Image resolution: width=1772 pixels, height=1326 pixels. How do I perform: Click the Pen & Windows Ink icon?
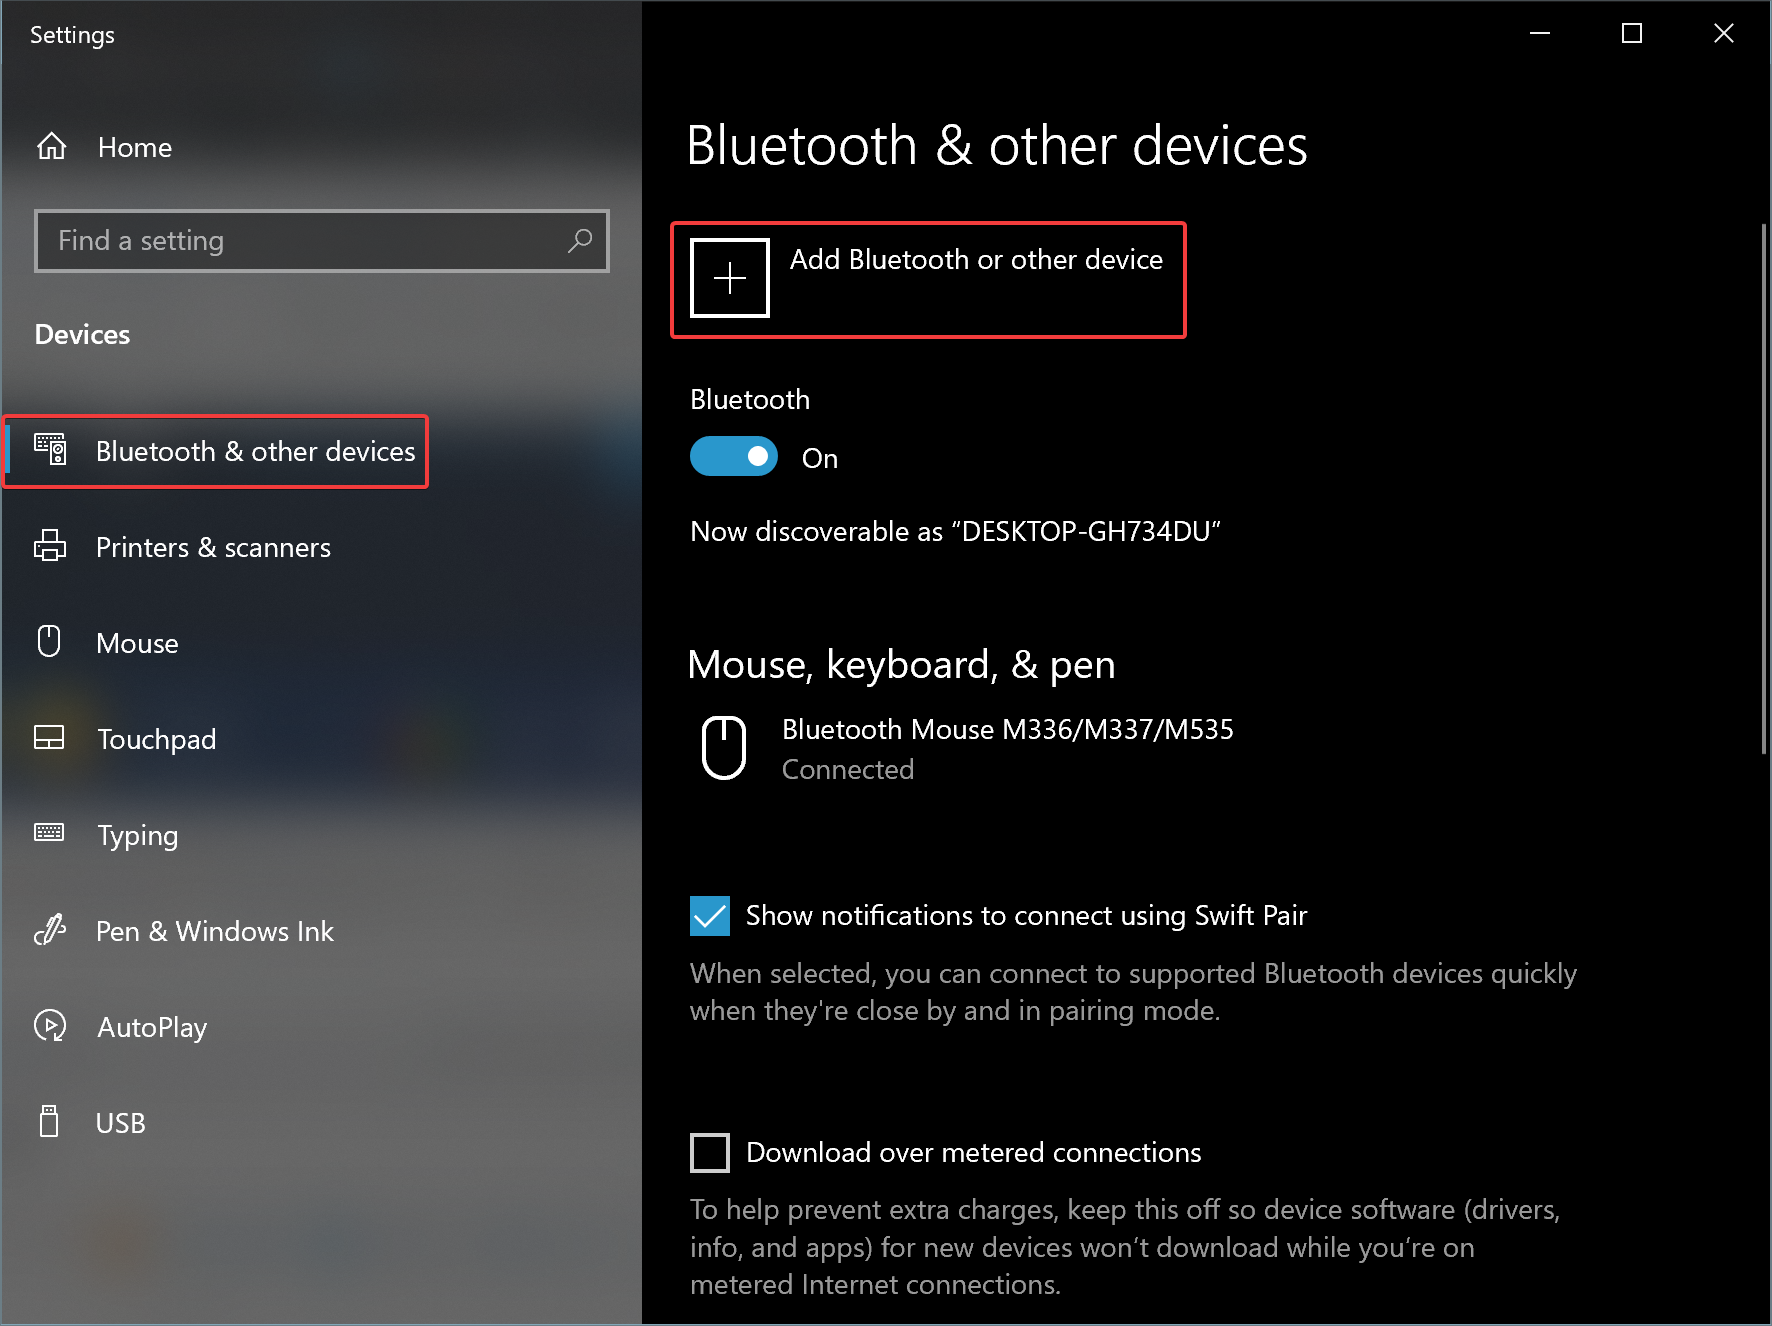click(50, 930)
